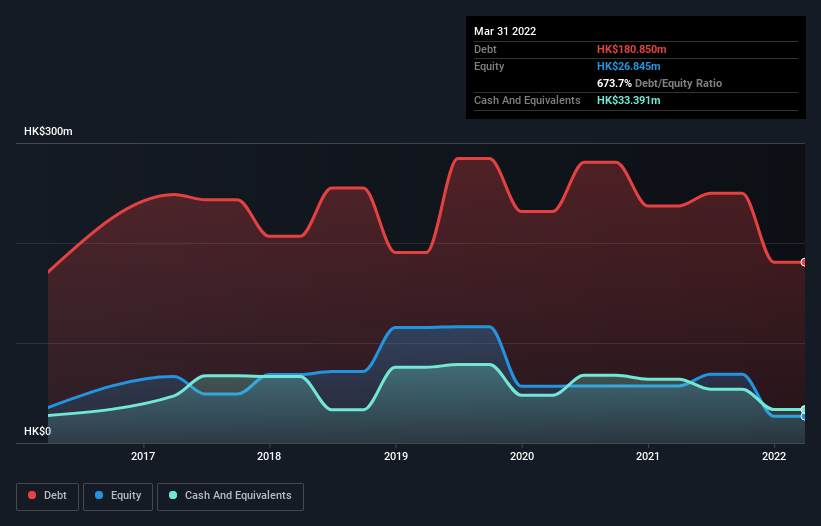The image size is (821, 526).
Task: Click the 2022 x-axis label
Action: click(774, 456)
